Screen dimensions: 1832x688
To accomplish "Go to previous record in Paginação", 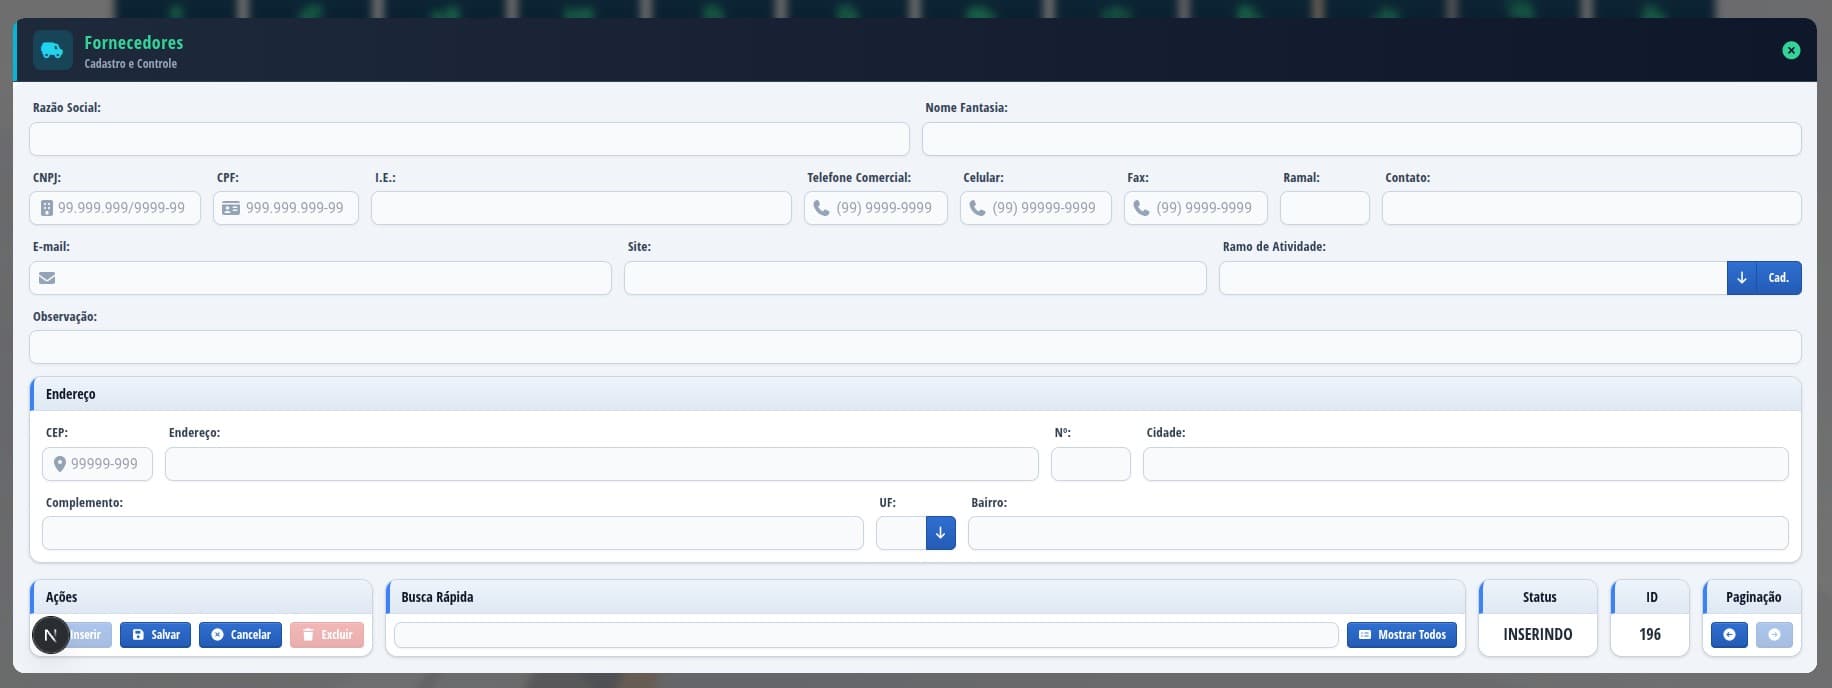I will tap(1729, 635).
